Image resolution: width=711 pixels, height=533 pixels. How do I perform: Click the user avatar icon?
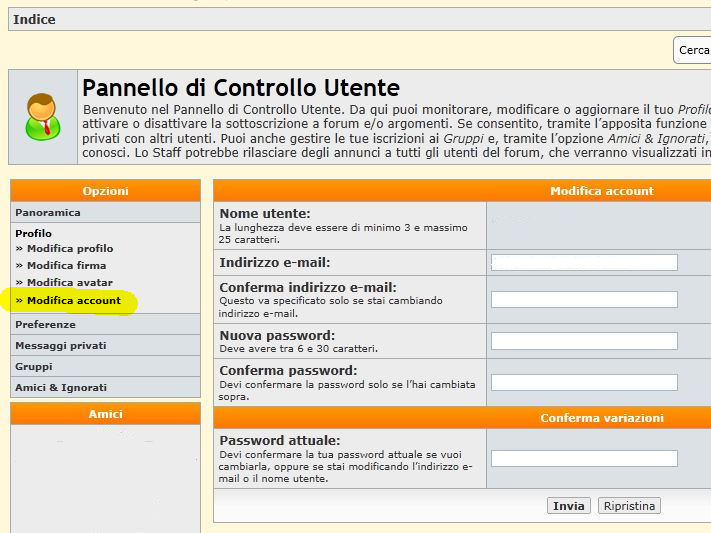tap(42, 116)
